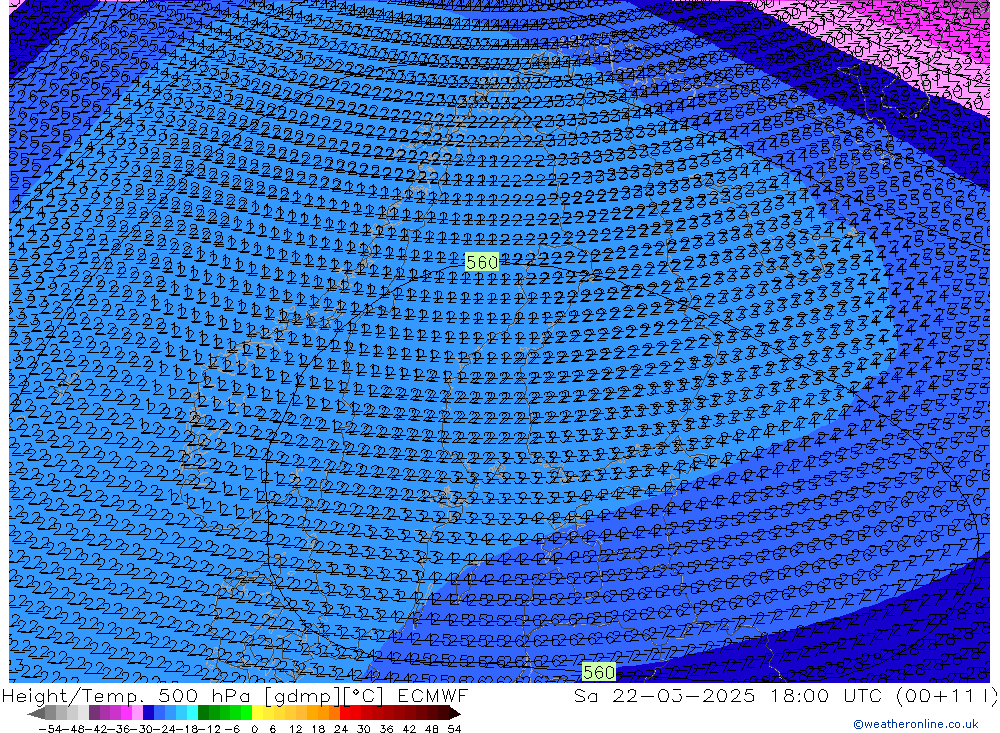1000x733 pixels.
Task: Click the dark blue swatch in the color legend
Action: click(148, 713)
